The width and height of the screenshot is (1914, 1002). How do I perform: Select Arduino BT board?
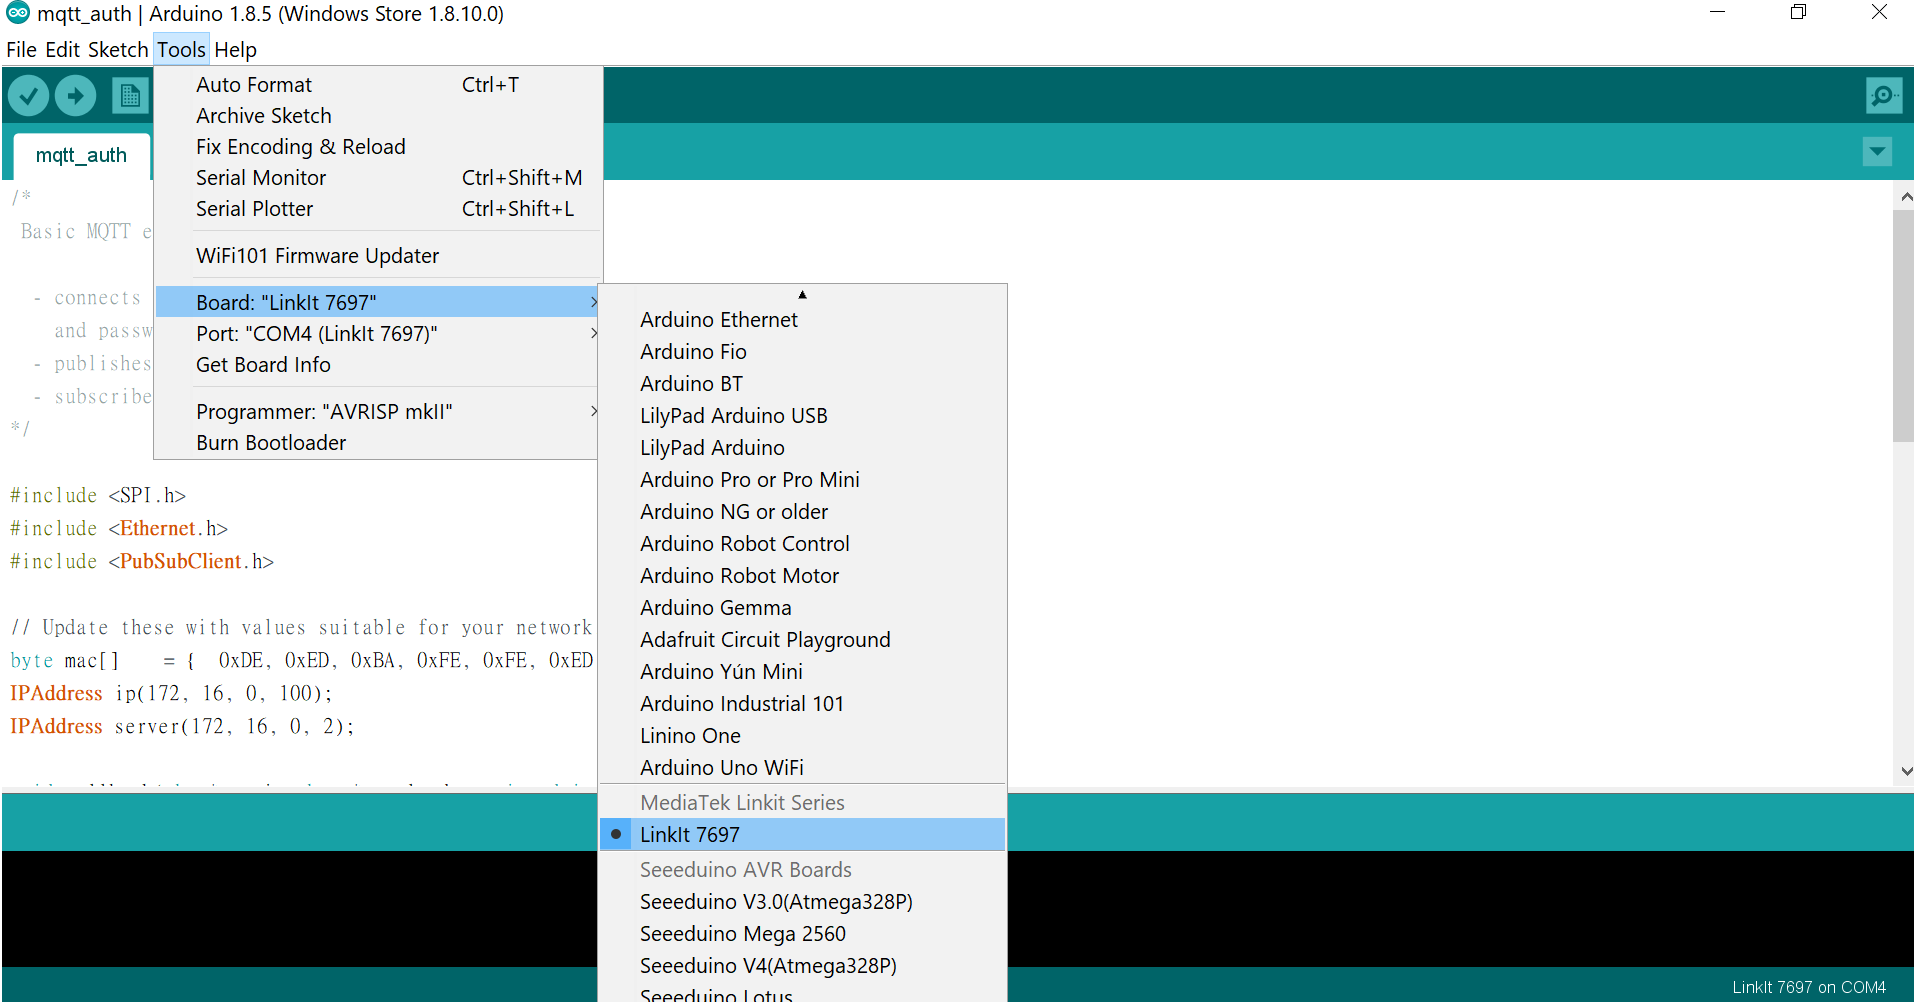[802, 384]
